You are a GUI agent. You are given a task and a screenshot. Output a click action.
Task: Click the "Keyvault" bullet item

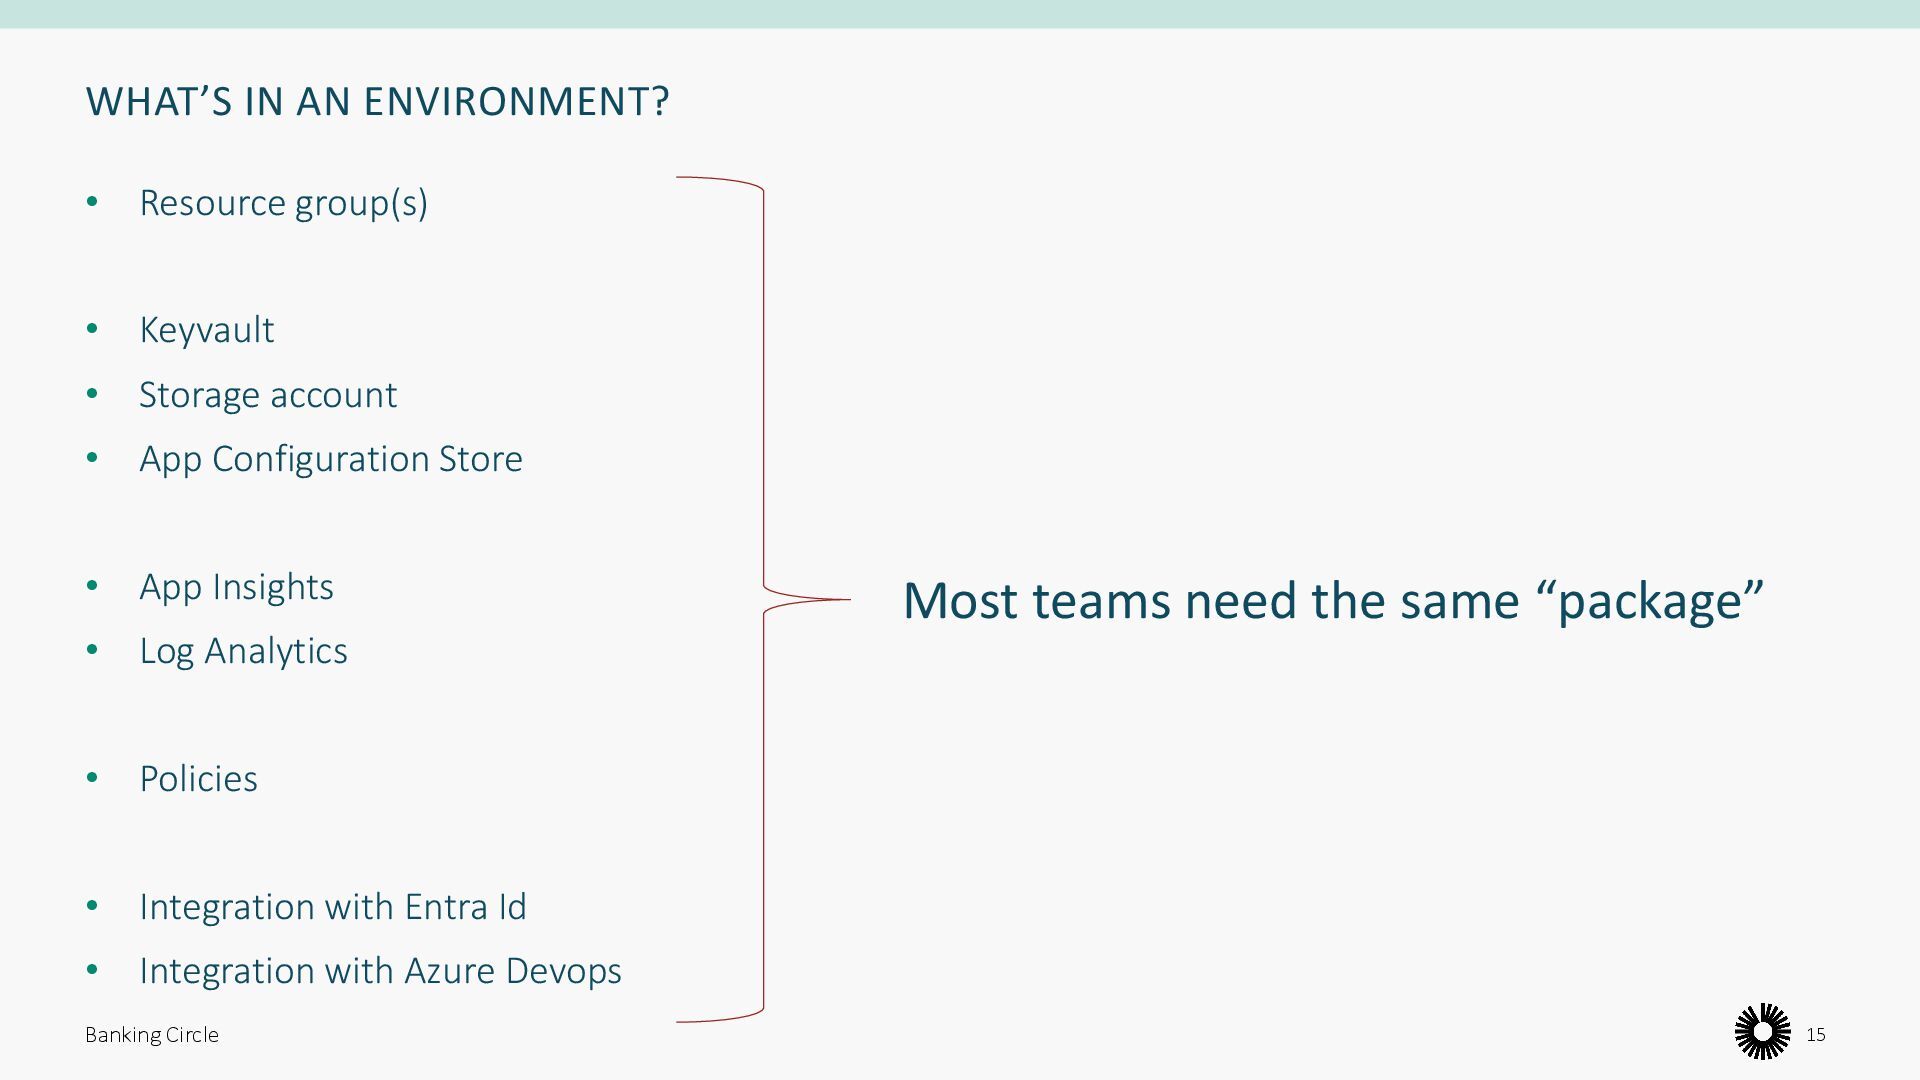coord(206,330)
